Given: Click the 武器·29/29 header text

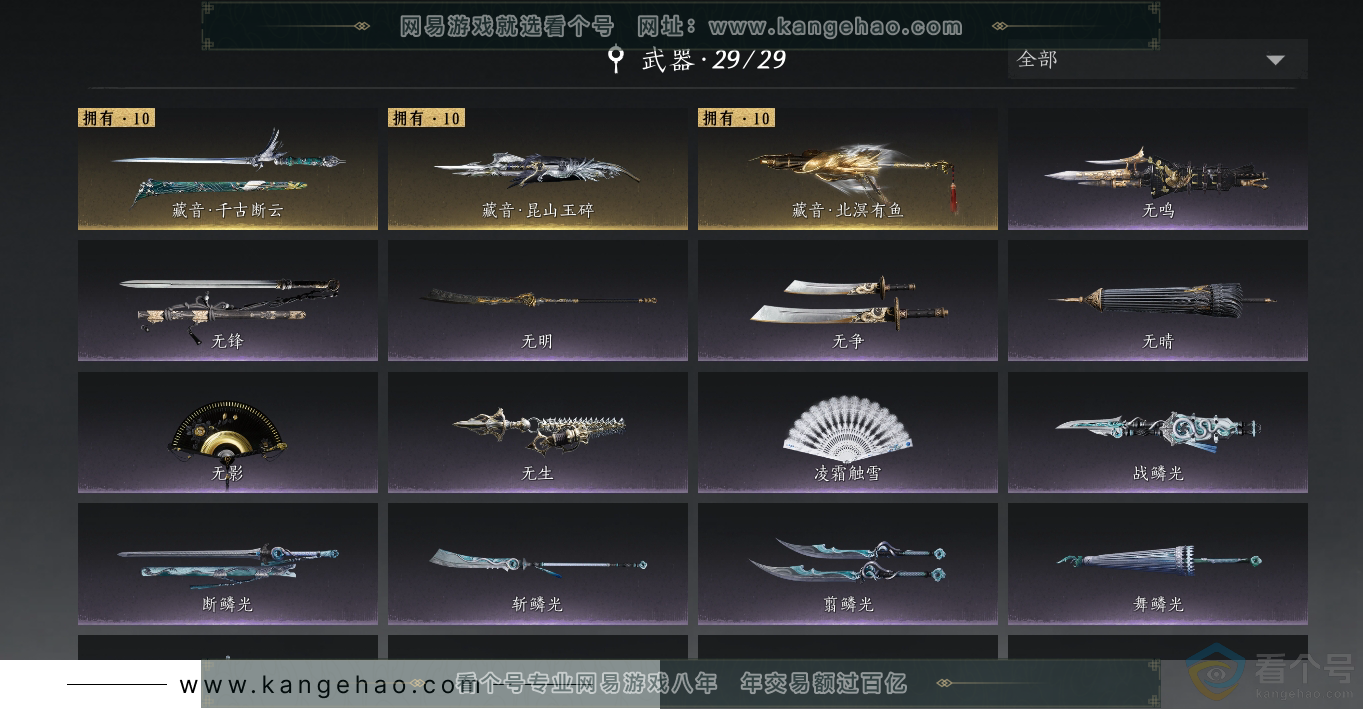Looking at the screenshot, I should (714, 60).
